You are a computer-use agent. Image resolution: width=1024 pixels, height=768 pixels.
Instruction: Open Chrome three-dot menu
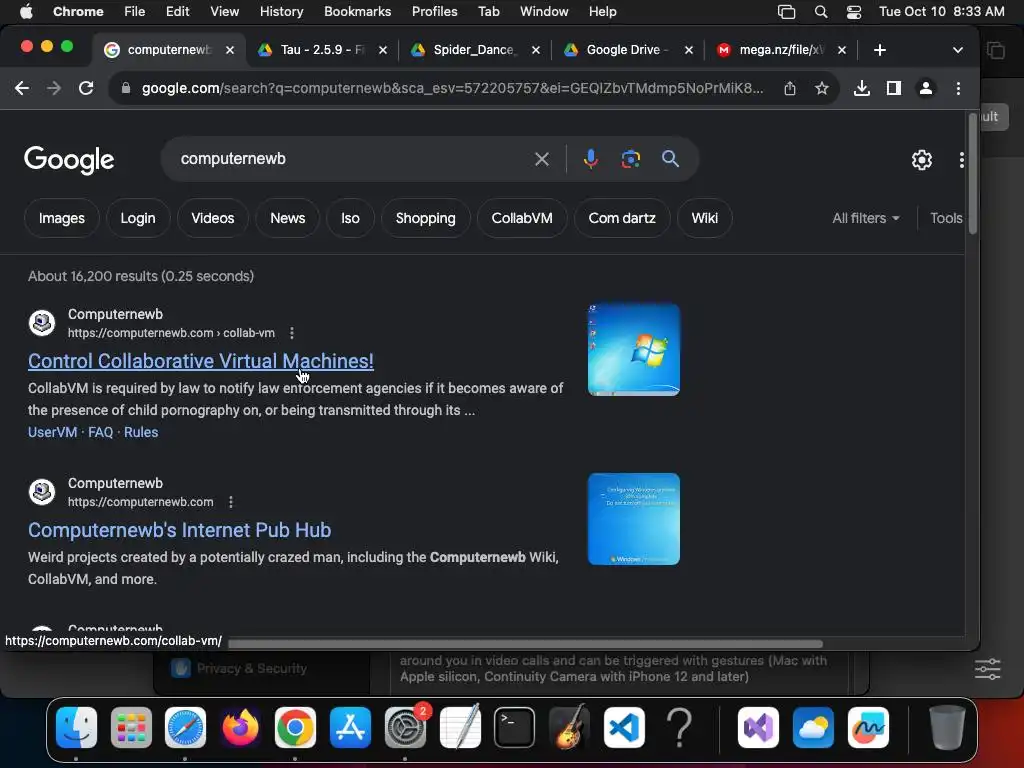[958, 88]
